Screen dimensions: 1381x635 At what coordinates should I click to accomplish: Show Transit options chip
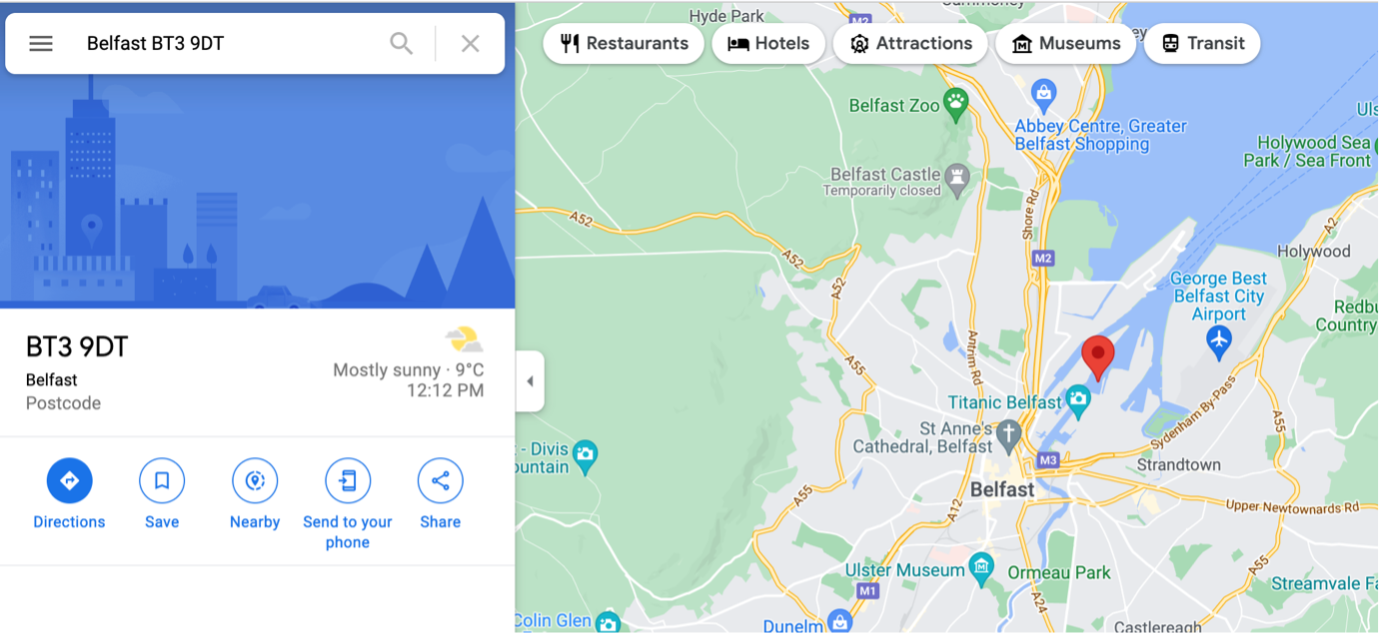[1202, 44]
